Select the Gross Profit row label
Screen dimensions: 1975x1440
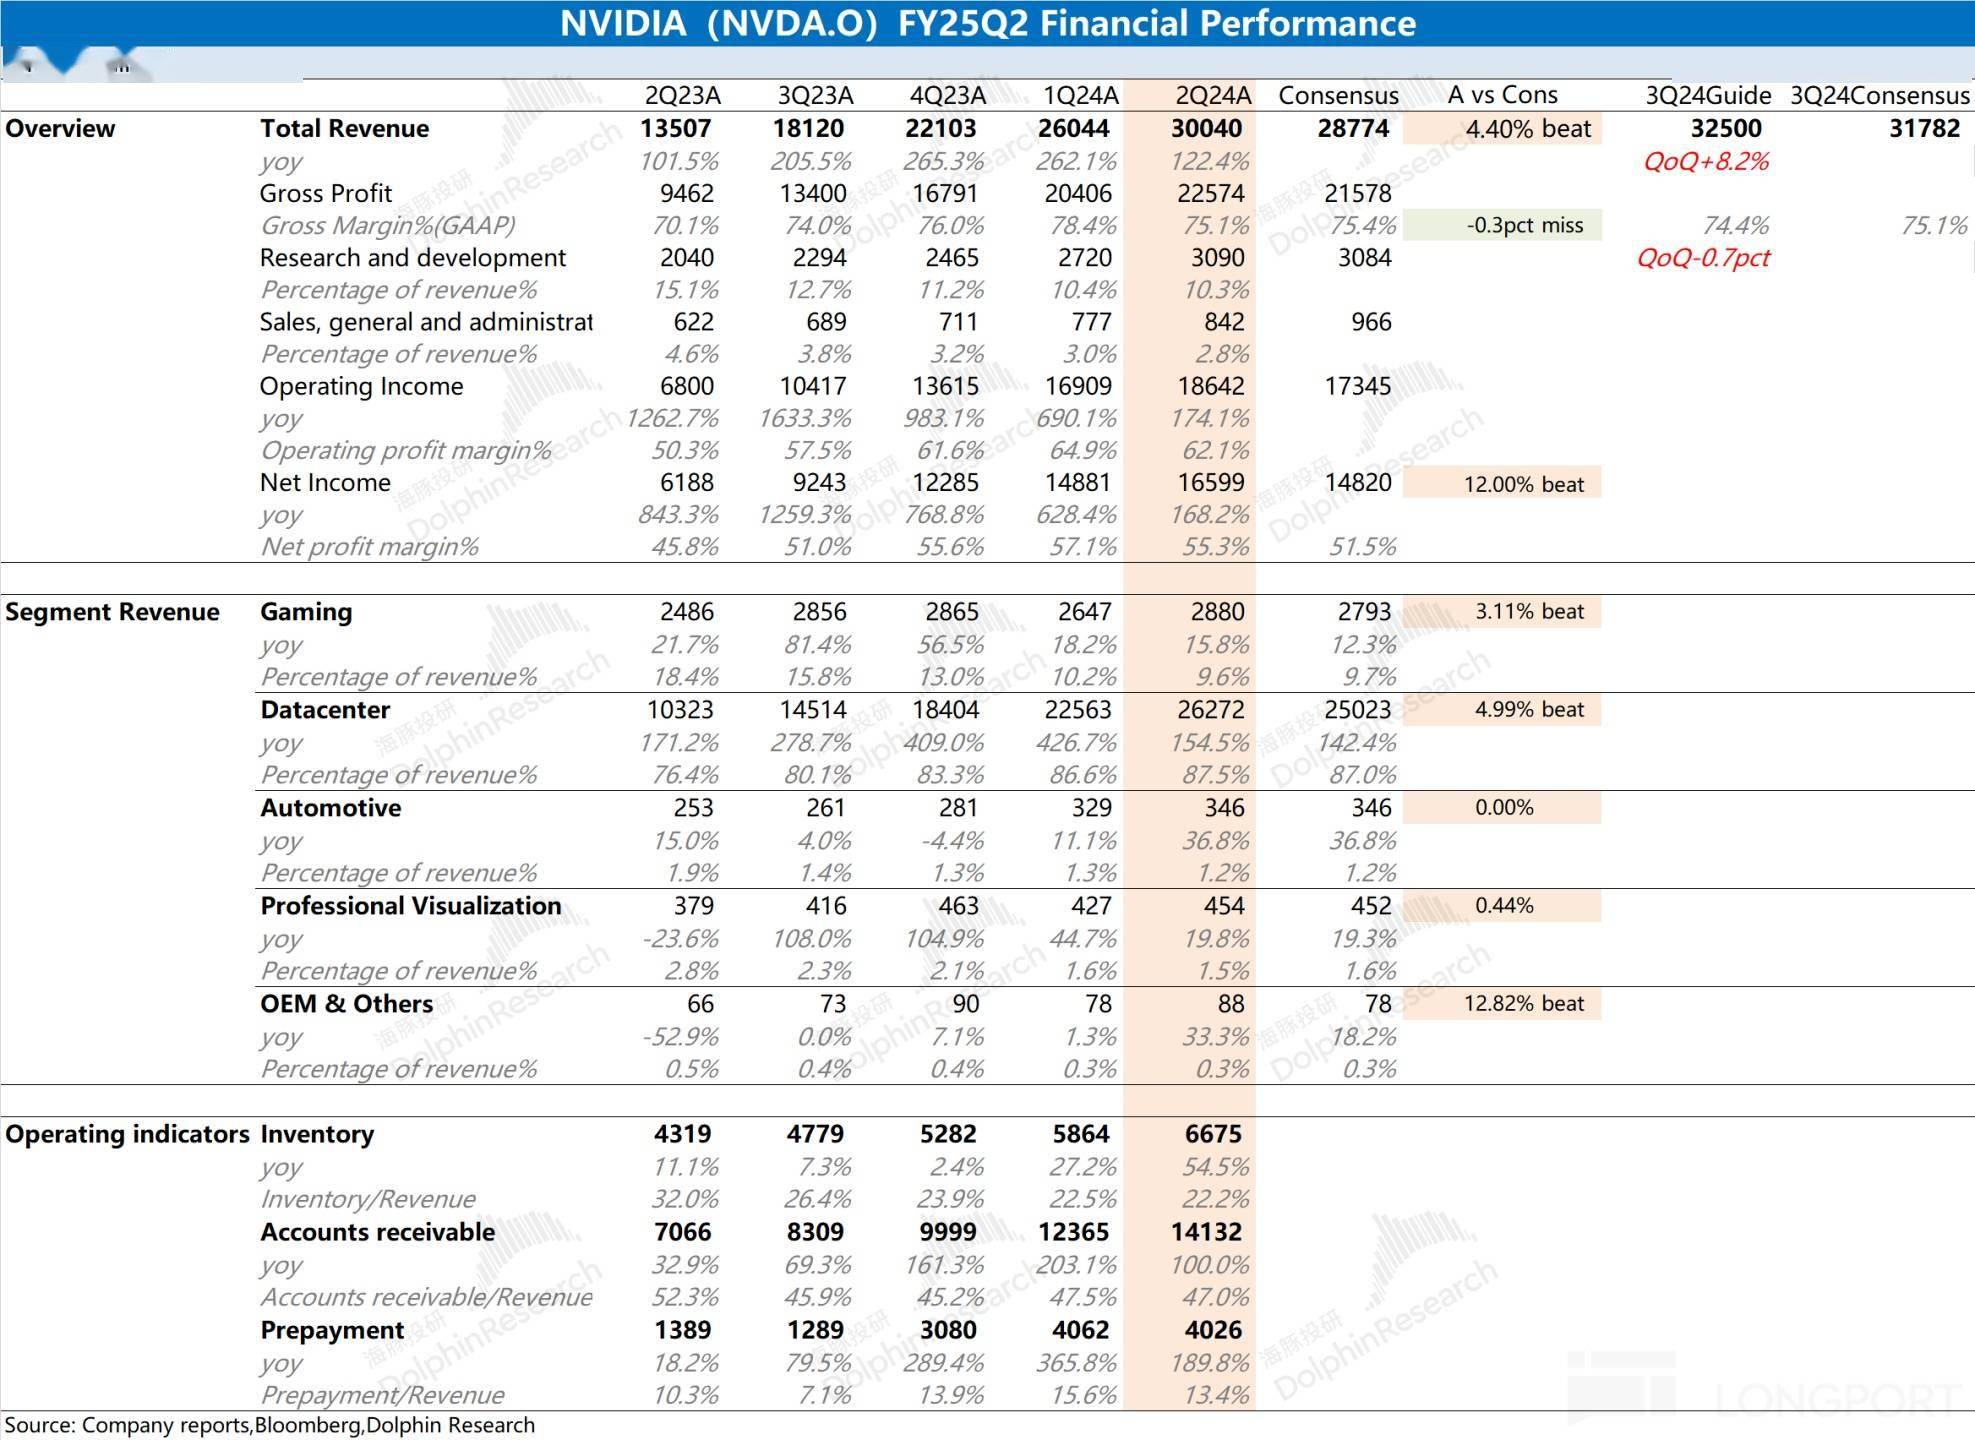tap(325, 193)
